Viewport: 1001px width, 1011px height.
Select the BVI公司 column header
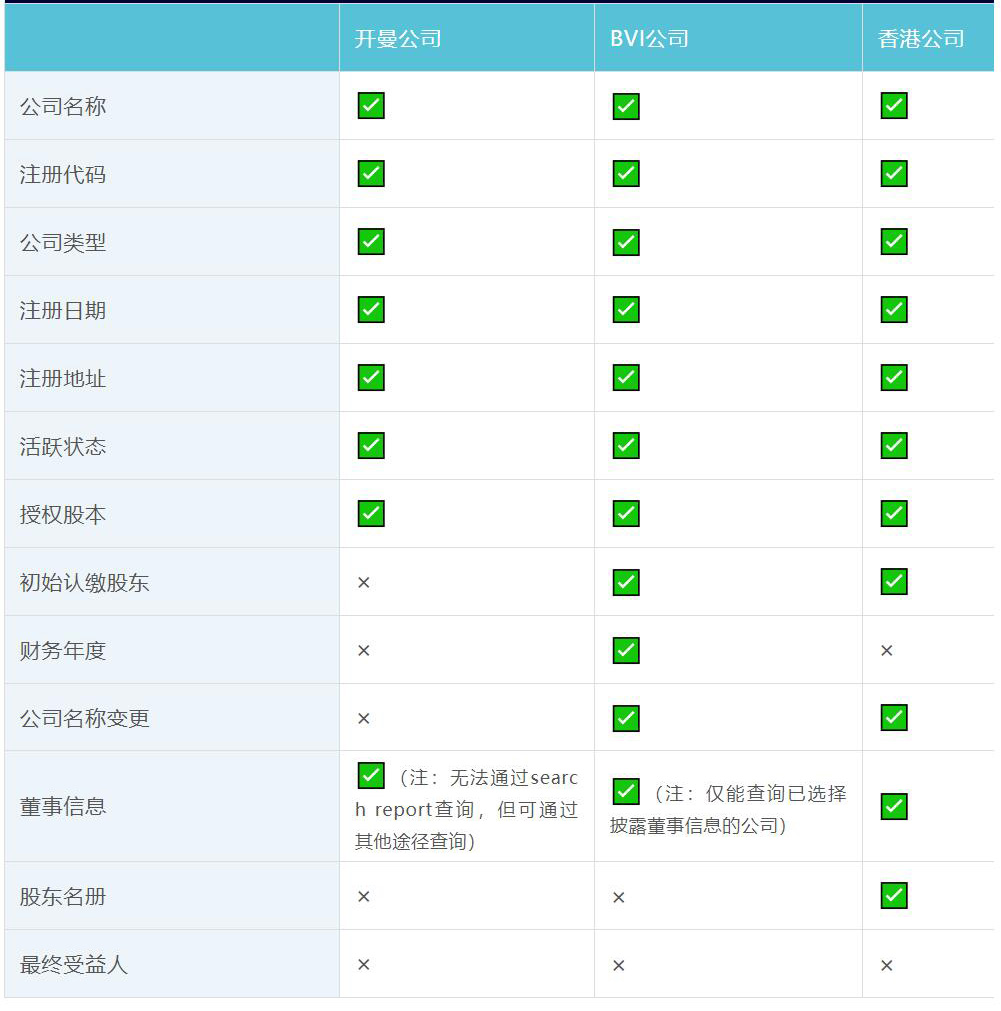coord(650,39)
